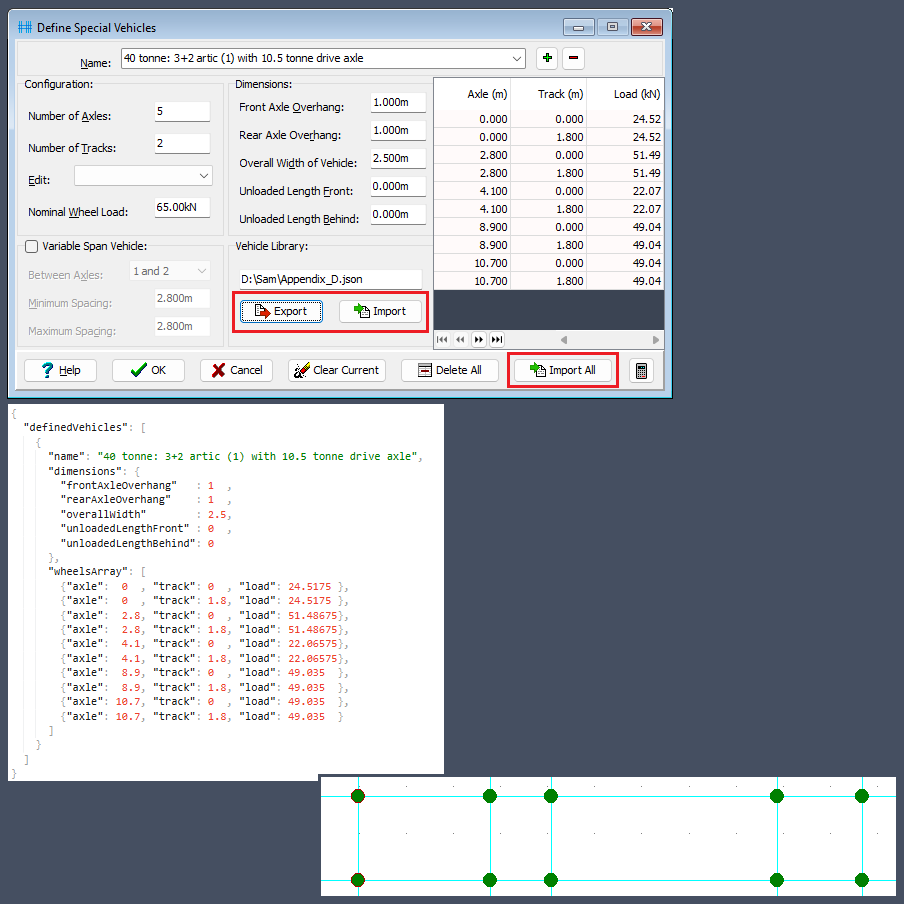This screenshot has height=904, width=904.
Task: Select the top-right green wheel node
Action: click(862, 796)
